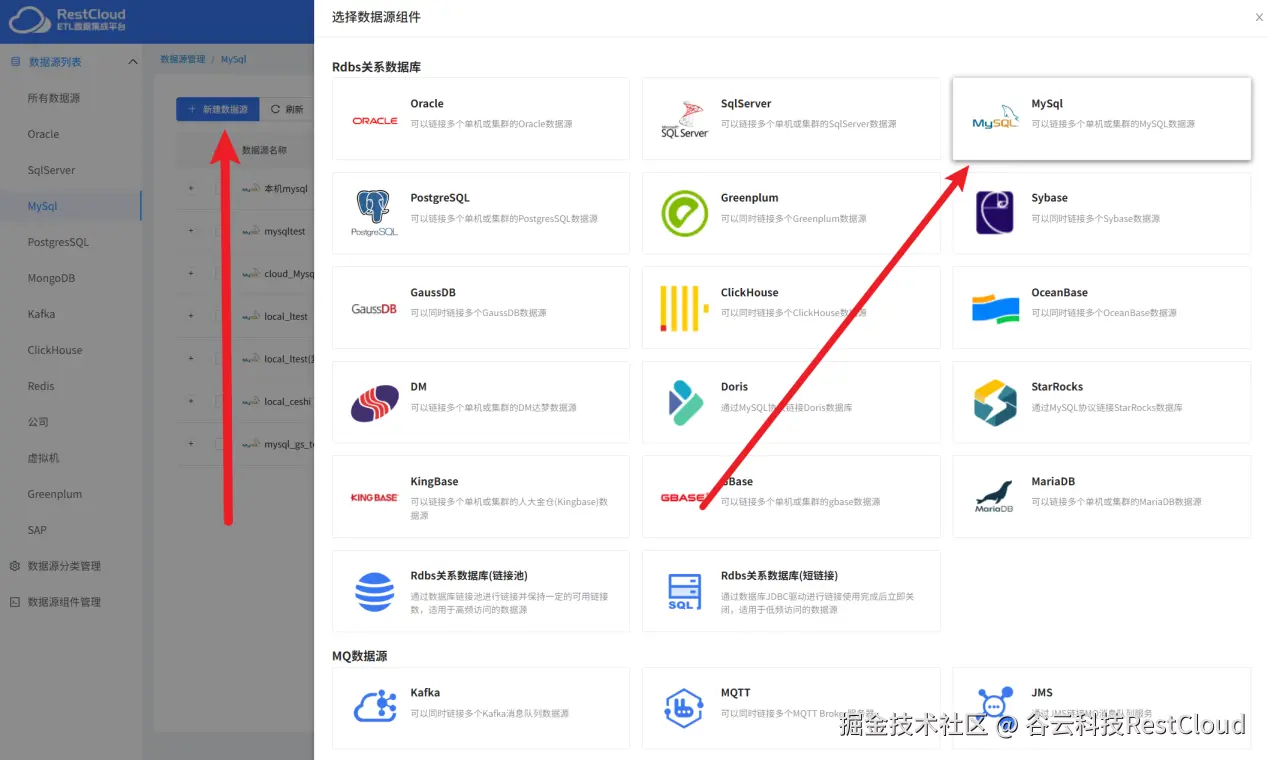Screen dimensions: 1268x760
Task: Tick the checkbox for 本机mysql row
Action: coord(220,188)
